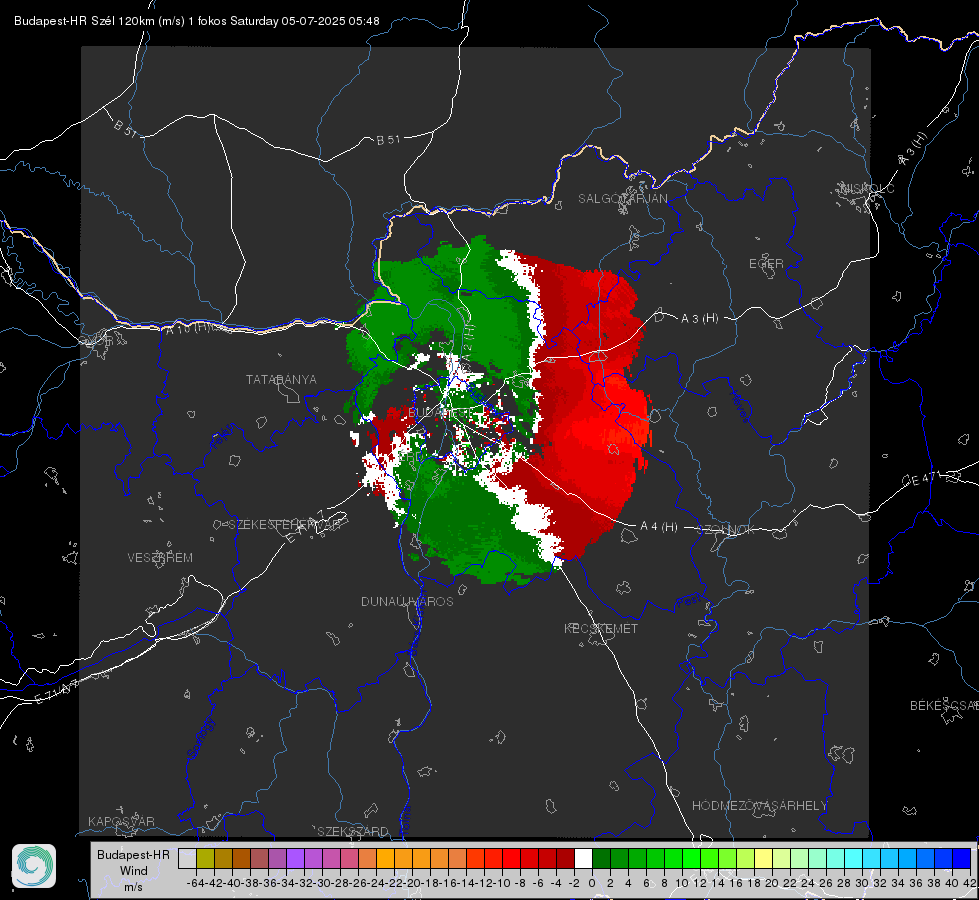This screenshot has height=900, width=979.
Task: Select the white near-zero wind swatch
Action: 583,858
